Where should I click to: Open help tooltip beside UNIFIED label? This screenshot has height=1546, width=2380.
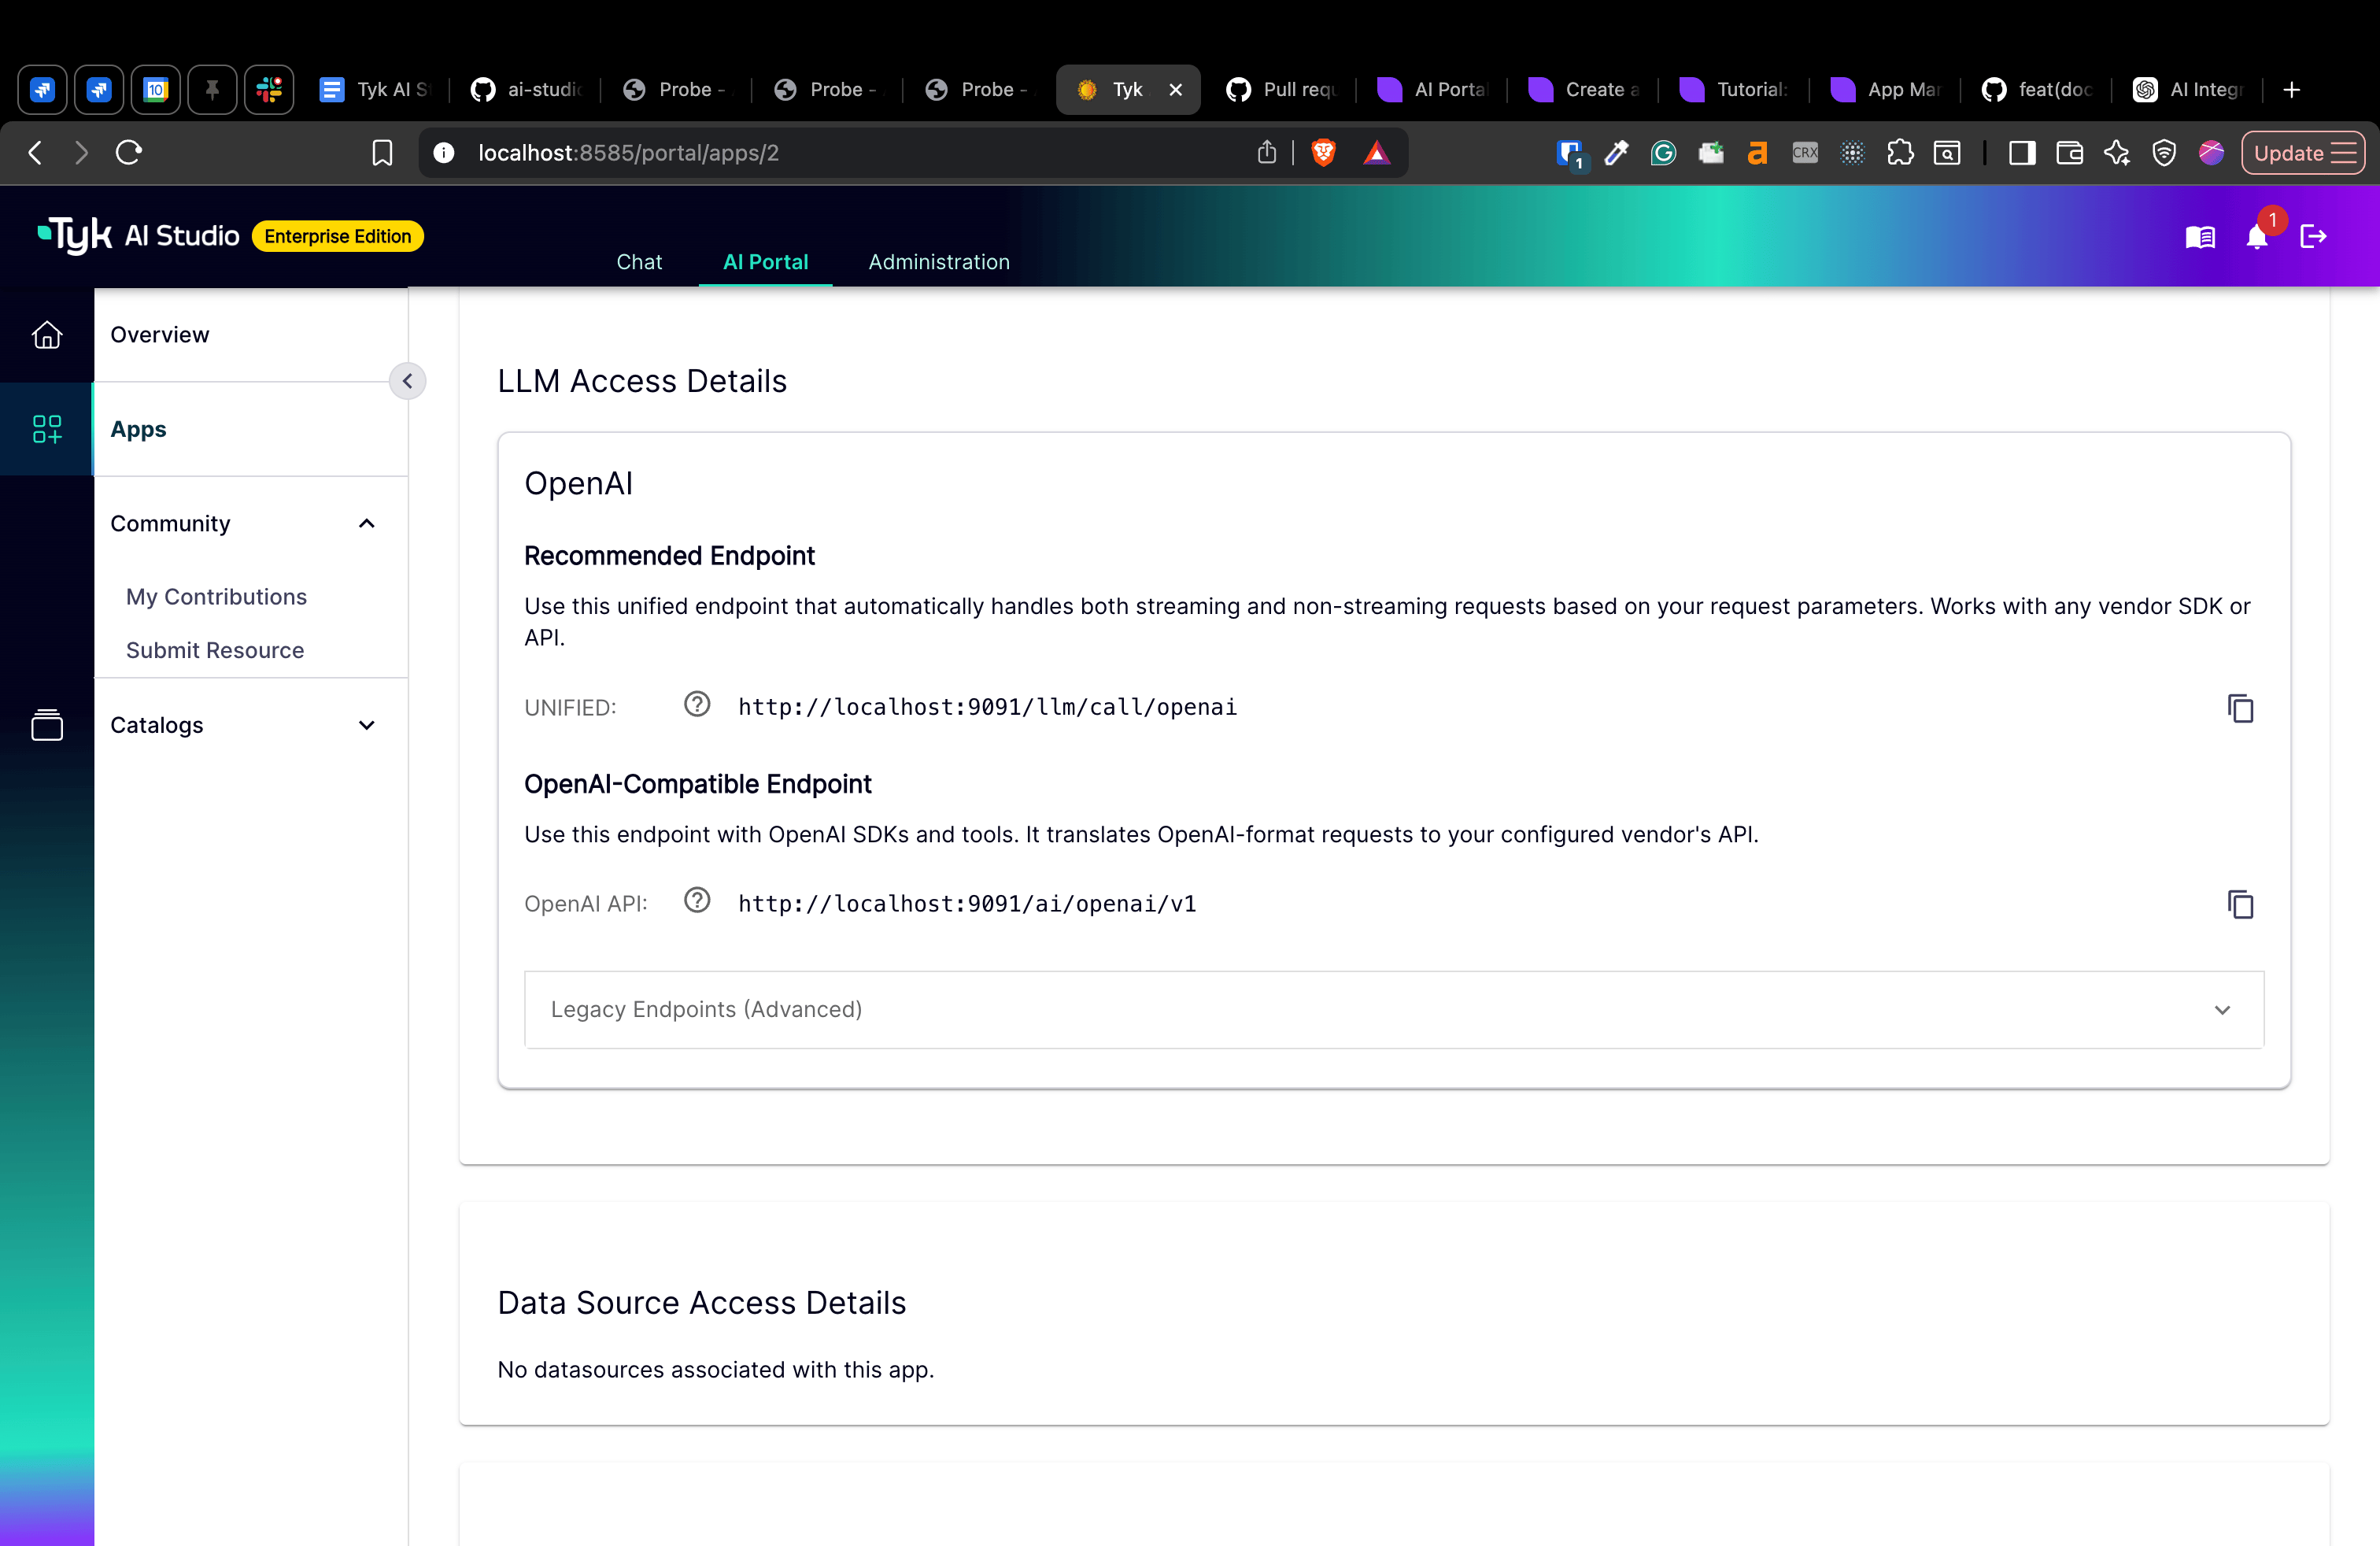click(697, 705)
